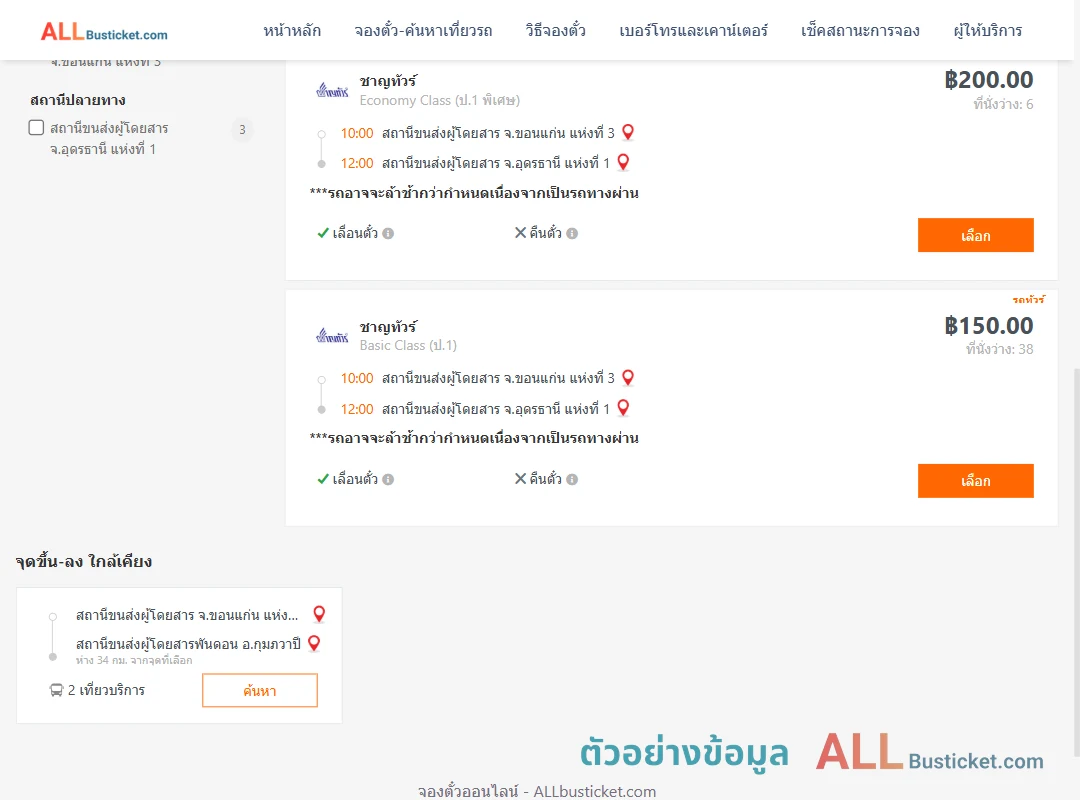This screenshot has height=800, width=1080.
Task: Open map pin for Khon Kaen departure, Basic trip
Action: (627, 378)
